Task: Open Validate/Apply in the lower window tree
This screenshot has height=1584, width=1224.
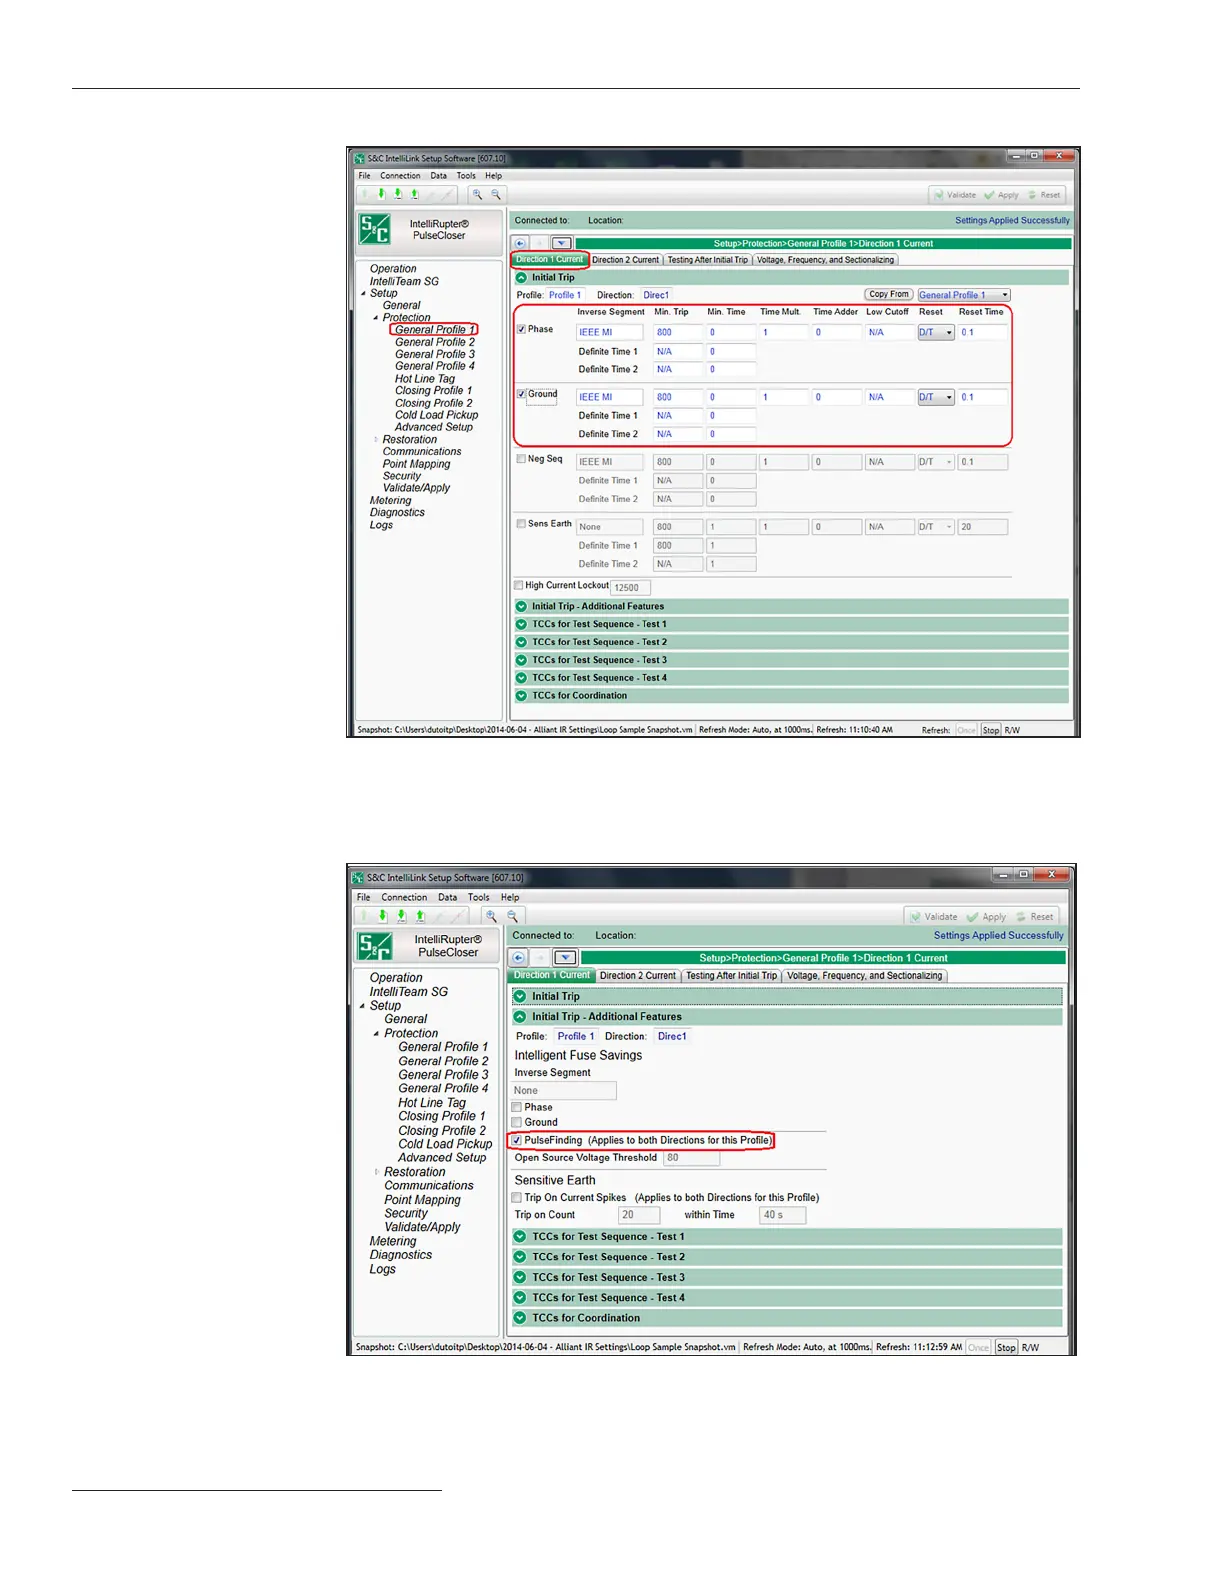Action: click(x=422, y=1227)
